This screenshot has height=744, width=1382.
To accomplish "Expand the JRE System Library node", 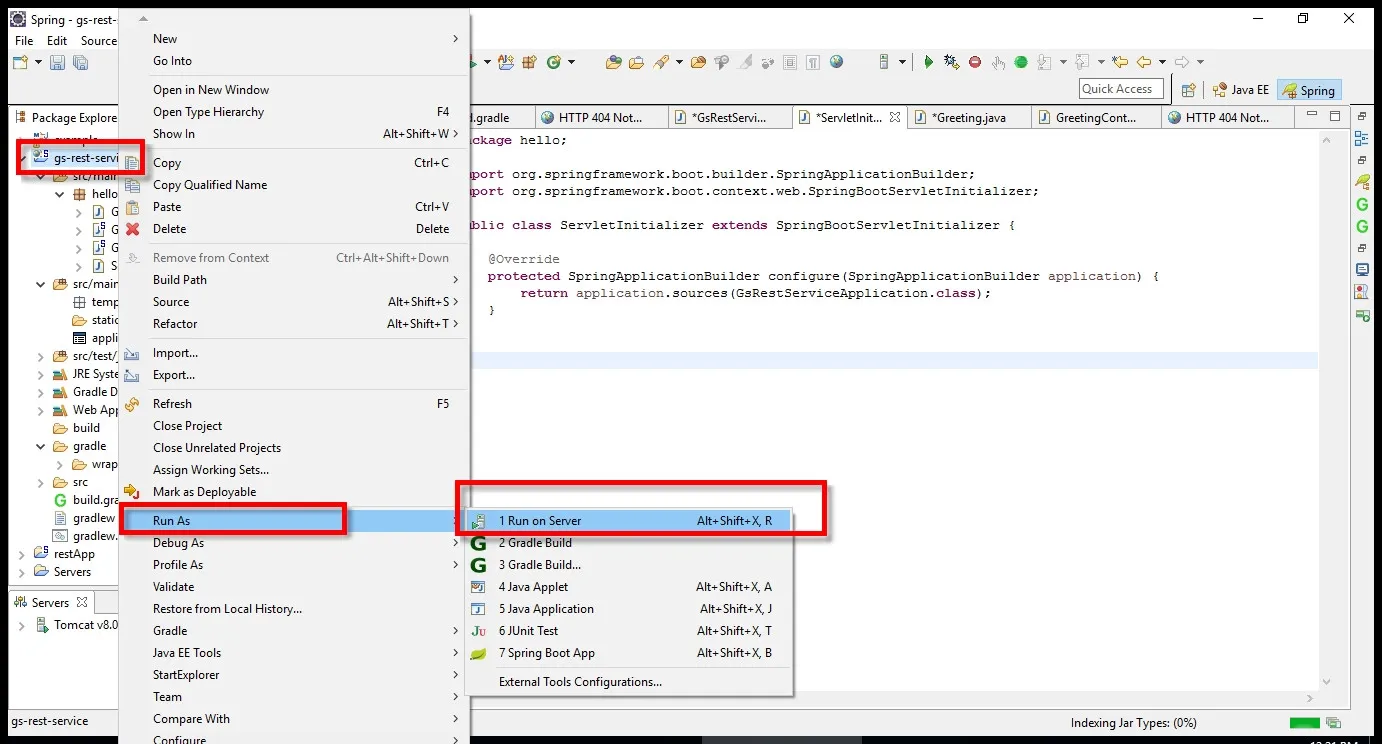I will click(41, 374).
